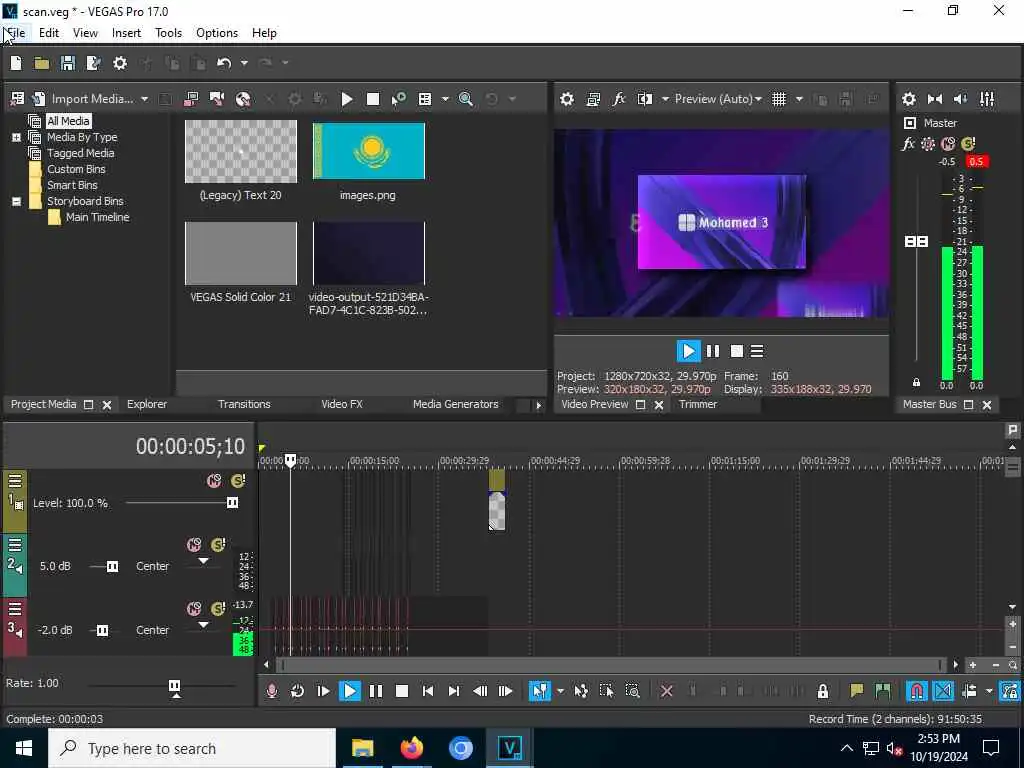
Task: Pause timeline playback
Action: (x=376, y=691)
